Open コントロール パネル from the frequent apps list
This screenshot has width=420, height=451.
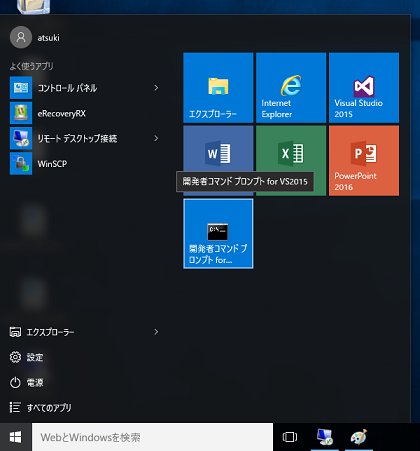click(85, 88)
